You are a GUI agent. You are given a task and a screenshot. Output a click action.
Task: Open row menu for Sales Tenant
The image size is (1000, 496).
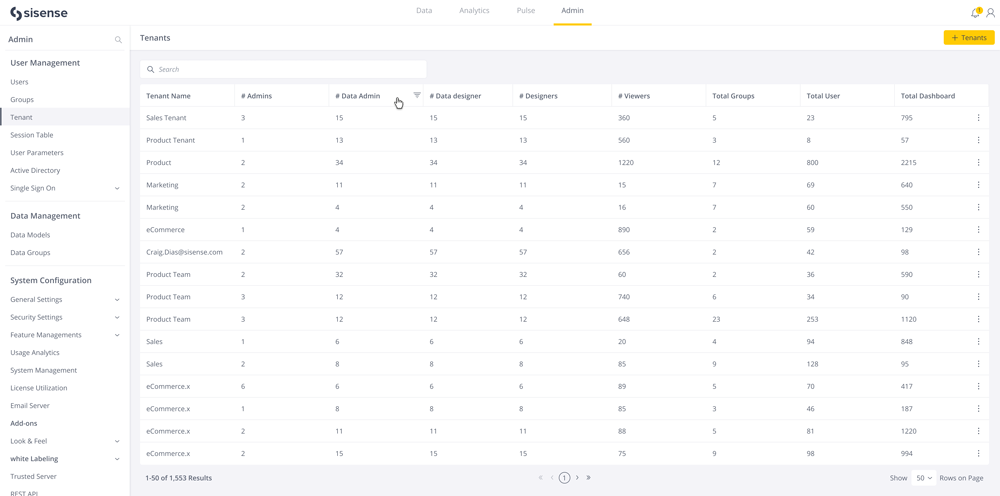coord(978,118)
